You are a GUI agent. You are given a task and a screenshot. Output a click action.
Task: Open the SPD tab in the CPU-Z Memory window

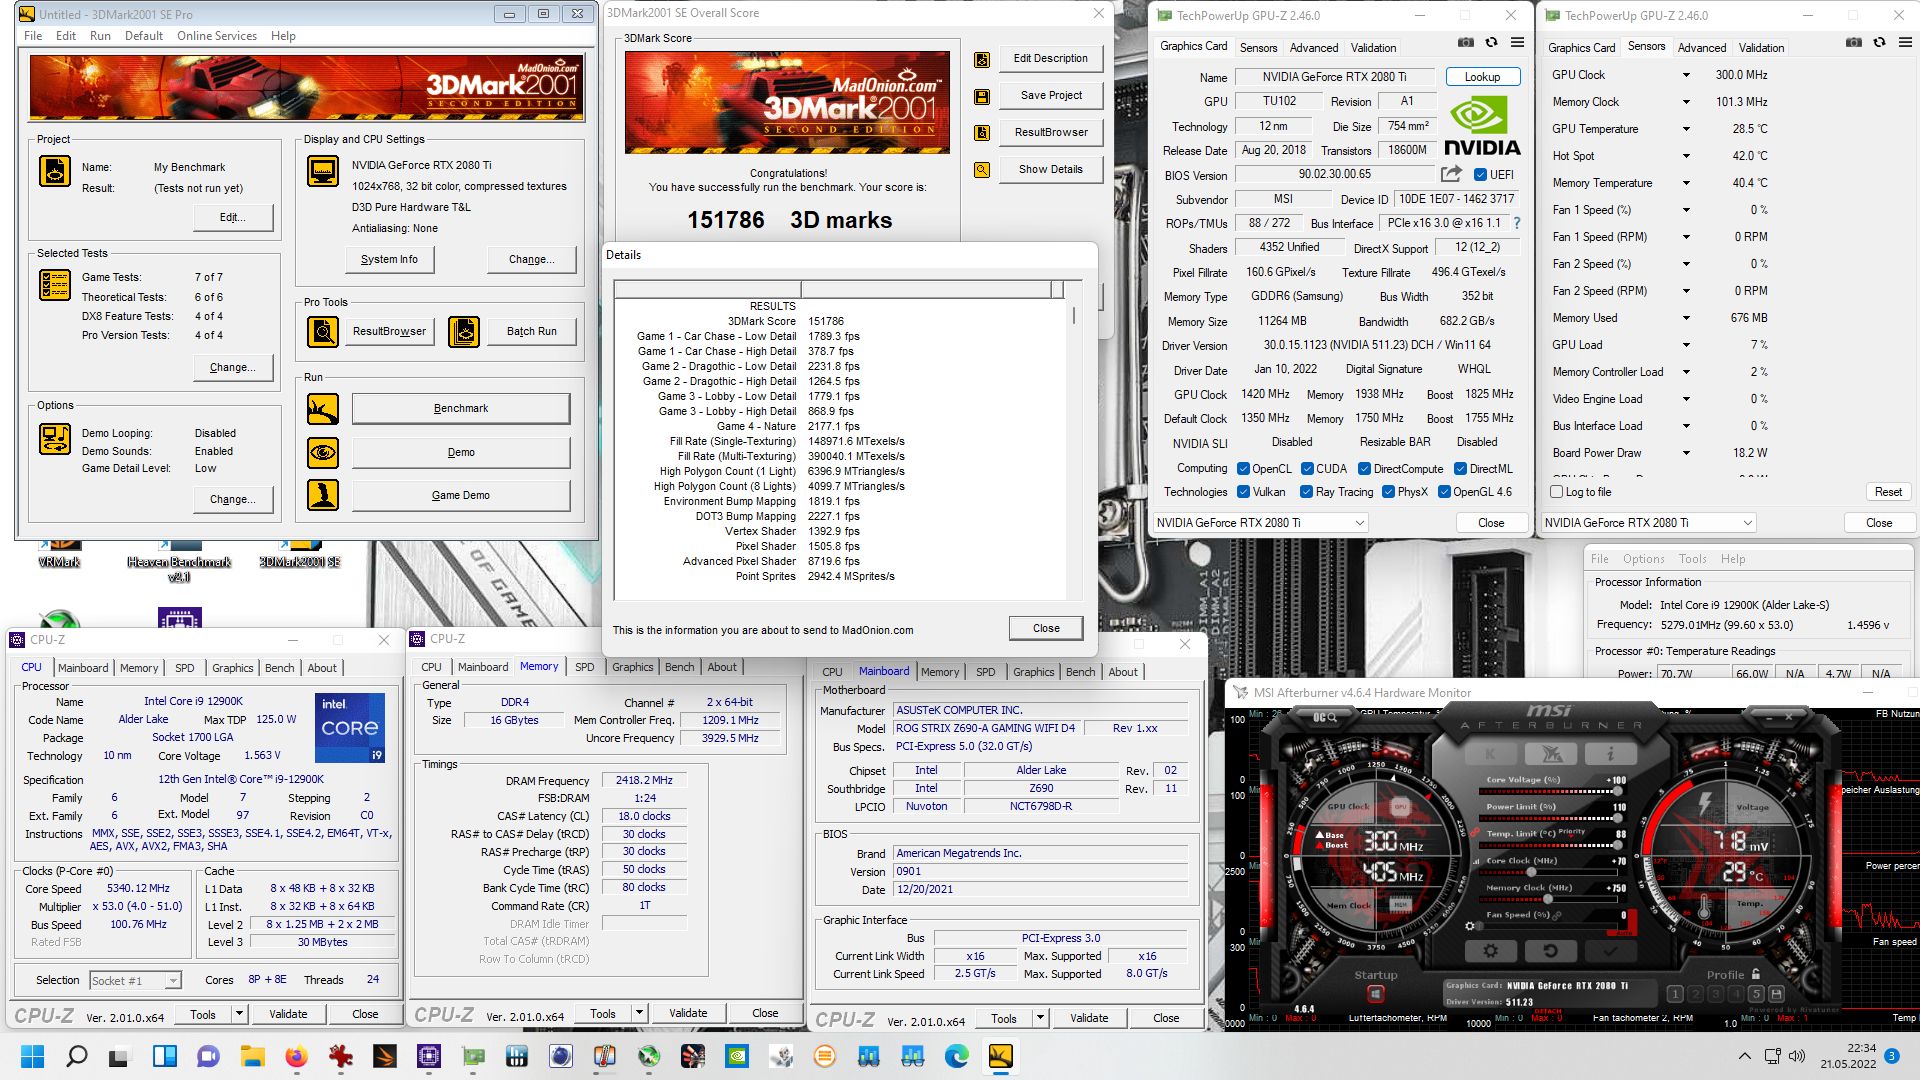[585, 667]
